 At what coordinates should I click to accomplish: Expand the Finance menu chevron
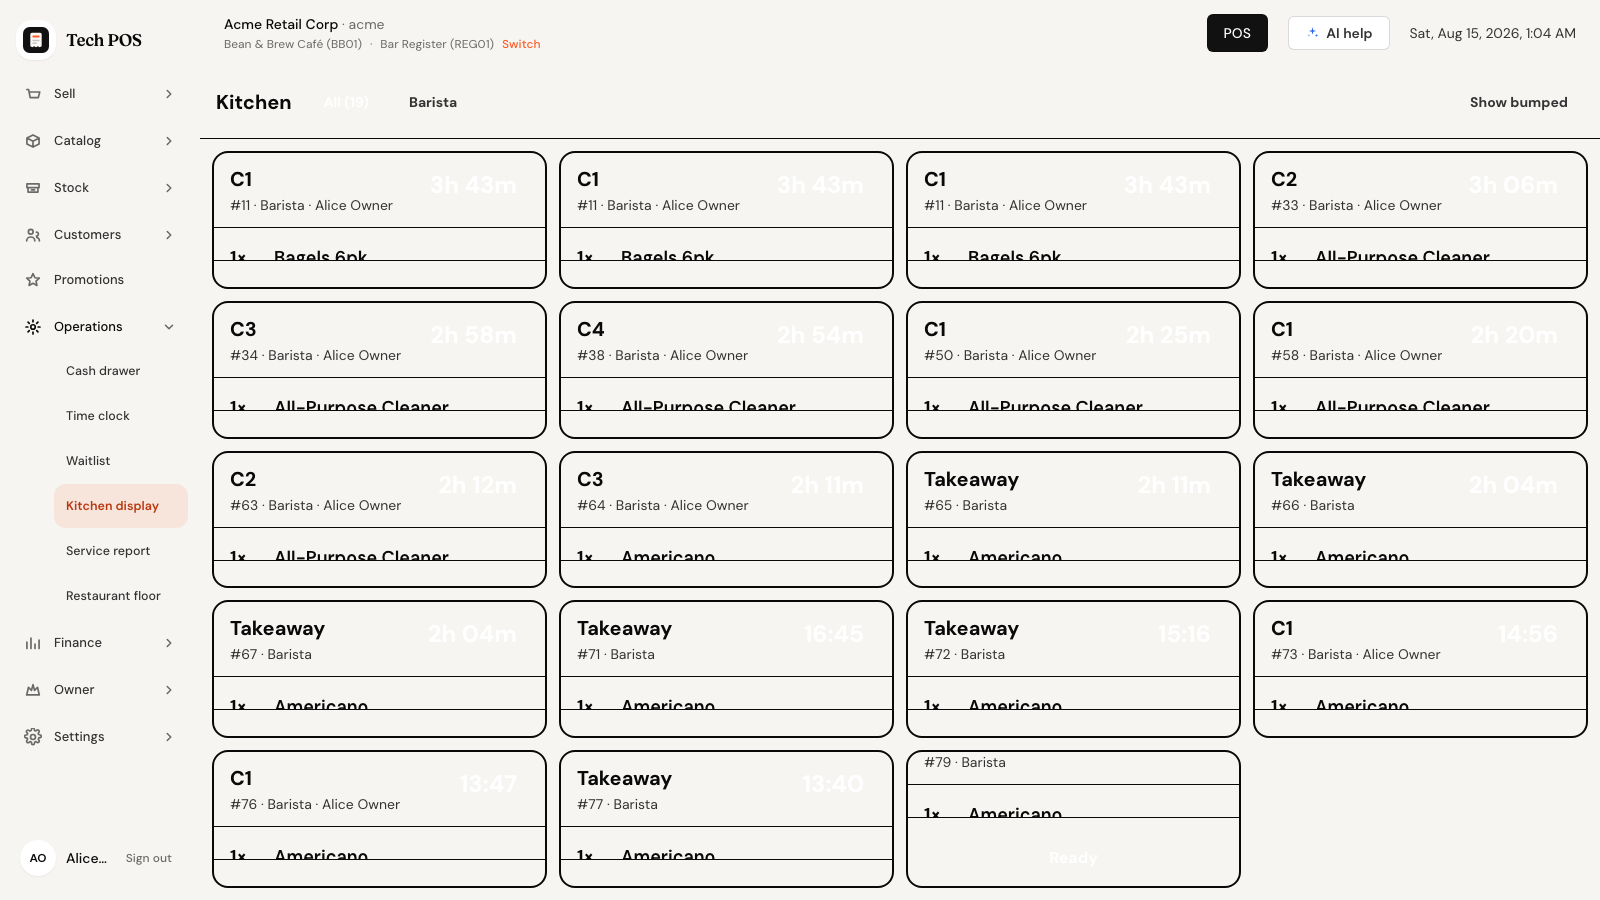(x=169, y=643)
